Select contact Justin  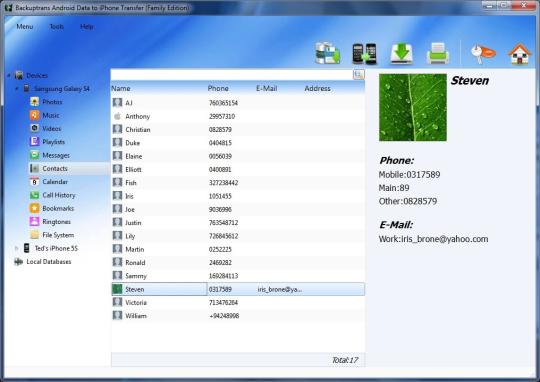pyautogui.click(x=238, y=223)
